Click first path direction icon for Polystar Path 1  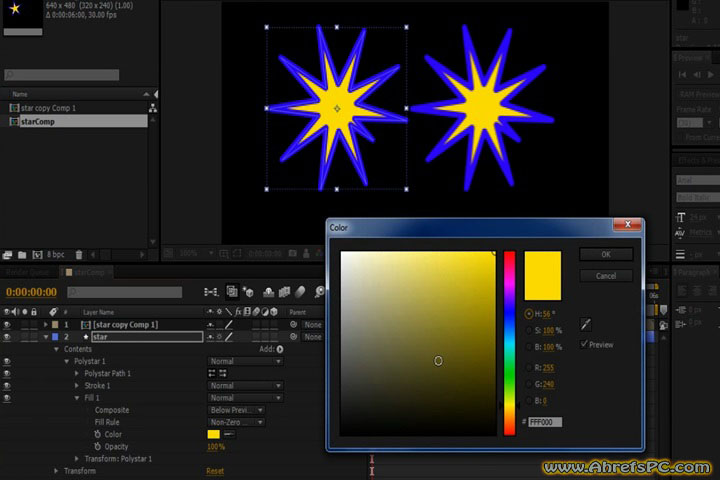pos(212,373)
